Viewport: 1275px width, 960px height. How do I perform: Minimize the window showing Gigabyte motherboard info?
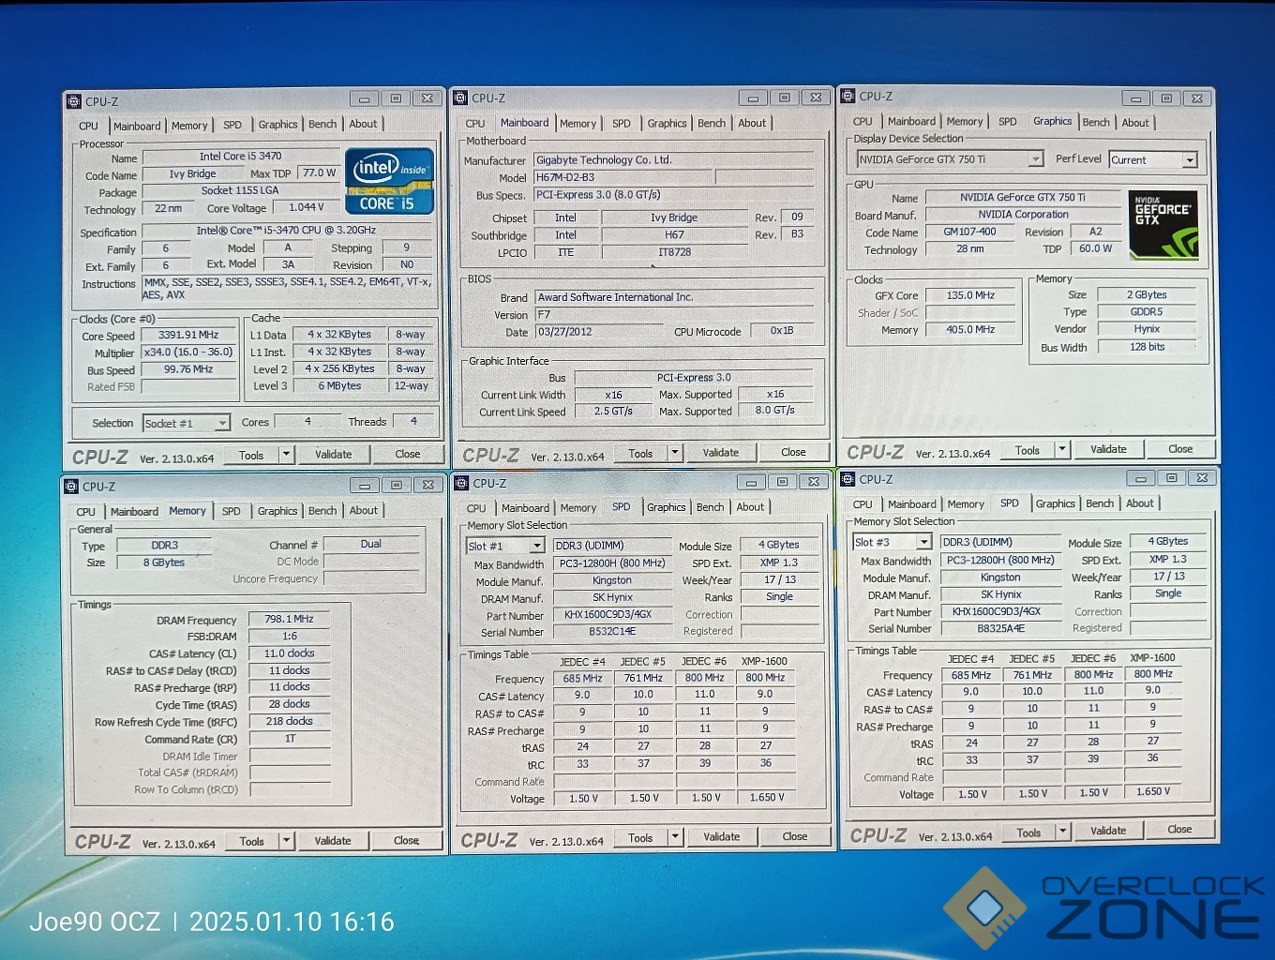coord(753,98)
